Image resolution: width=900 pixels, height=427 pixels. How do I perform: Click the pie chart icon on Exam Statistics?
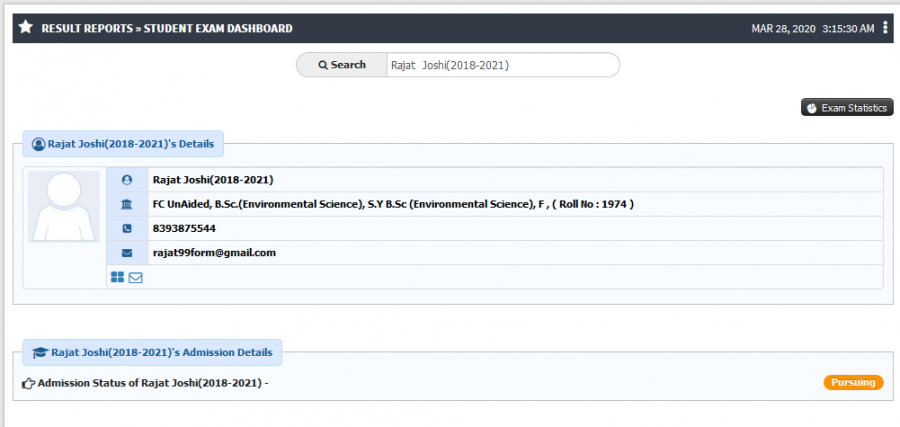[812, 108]
